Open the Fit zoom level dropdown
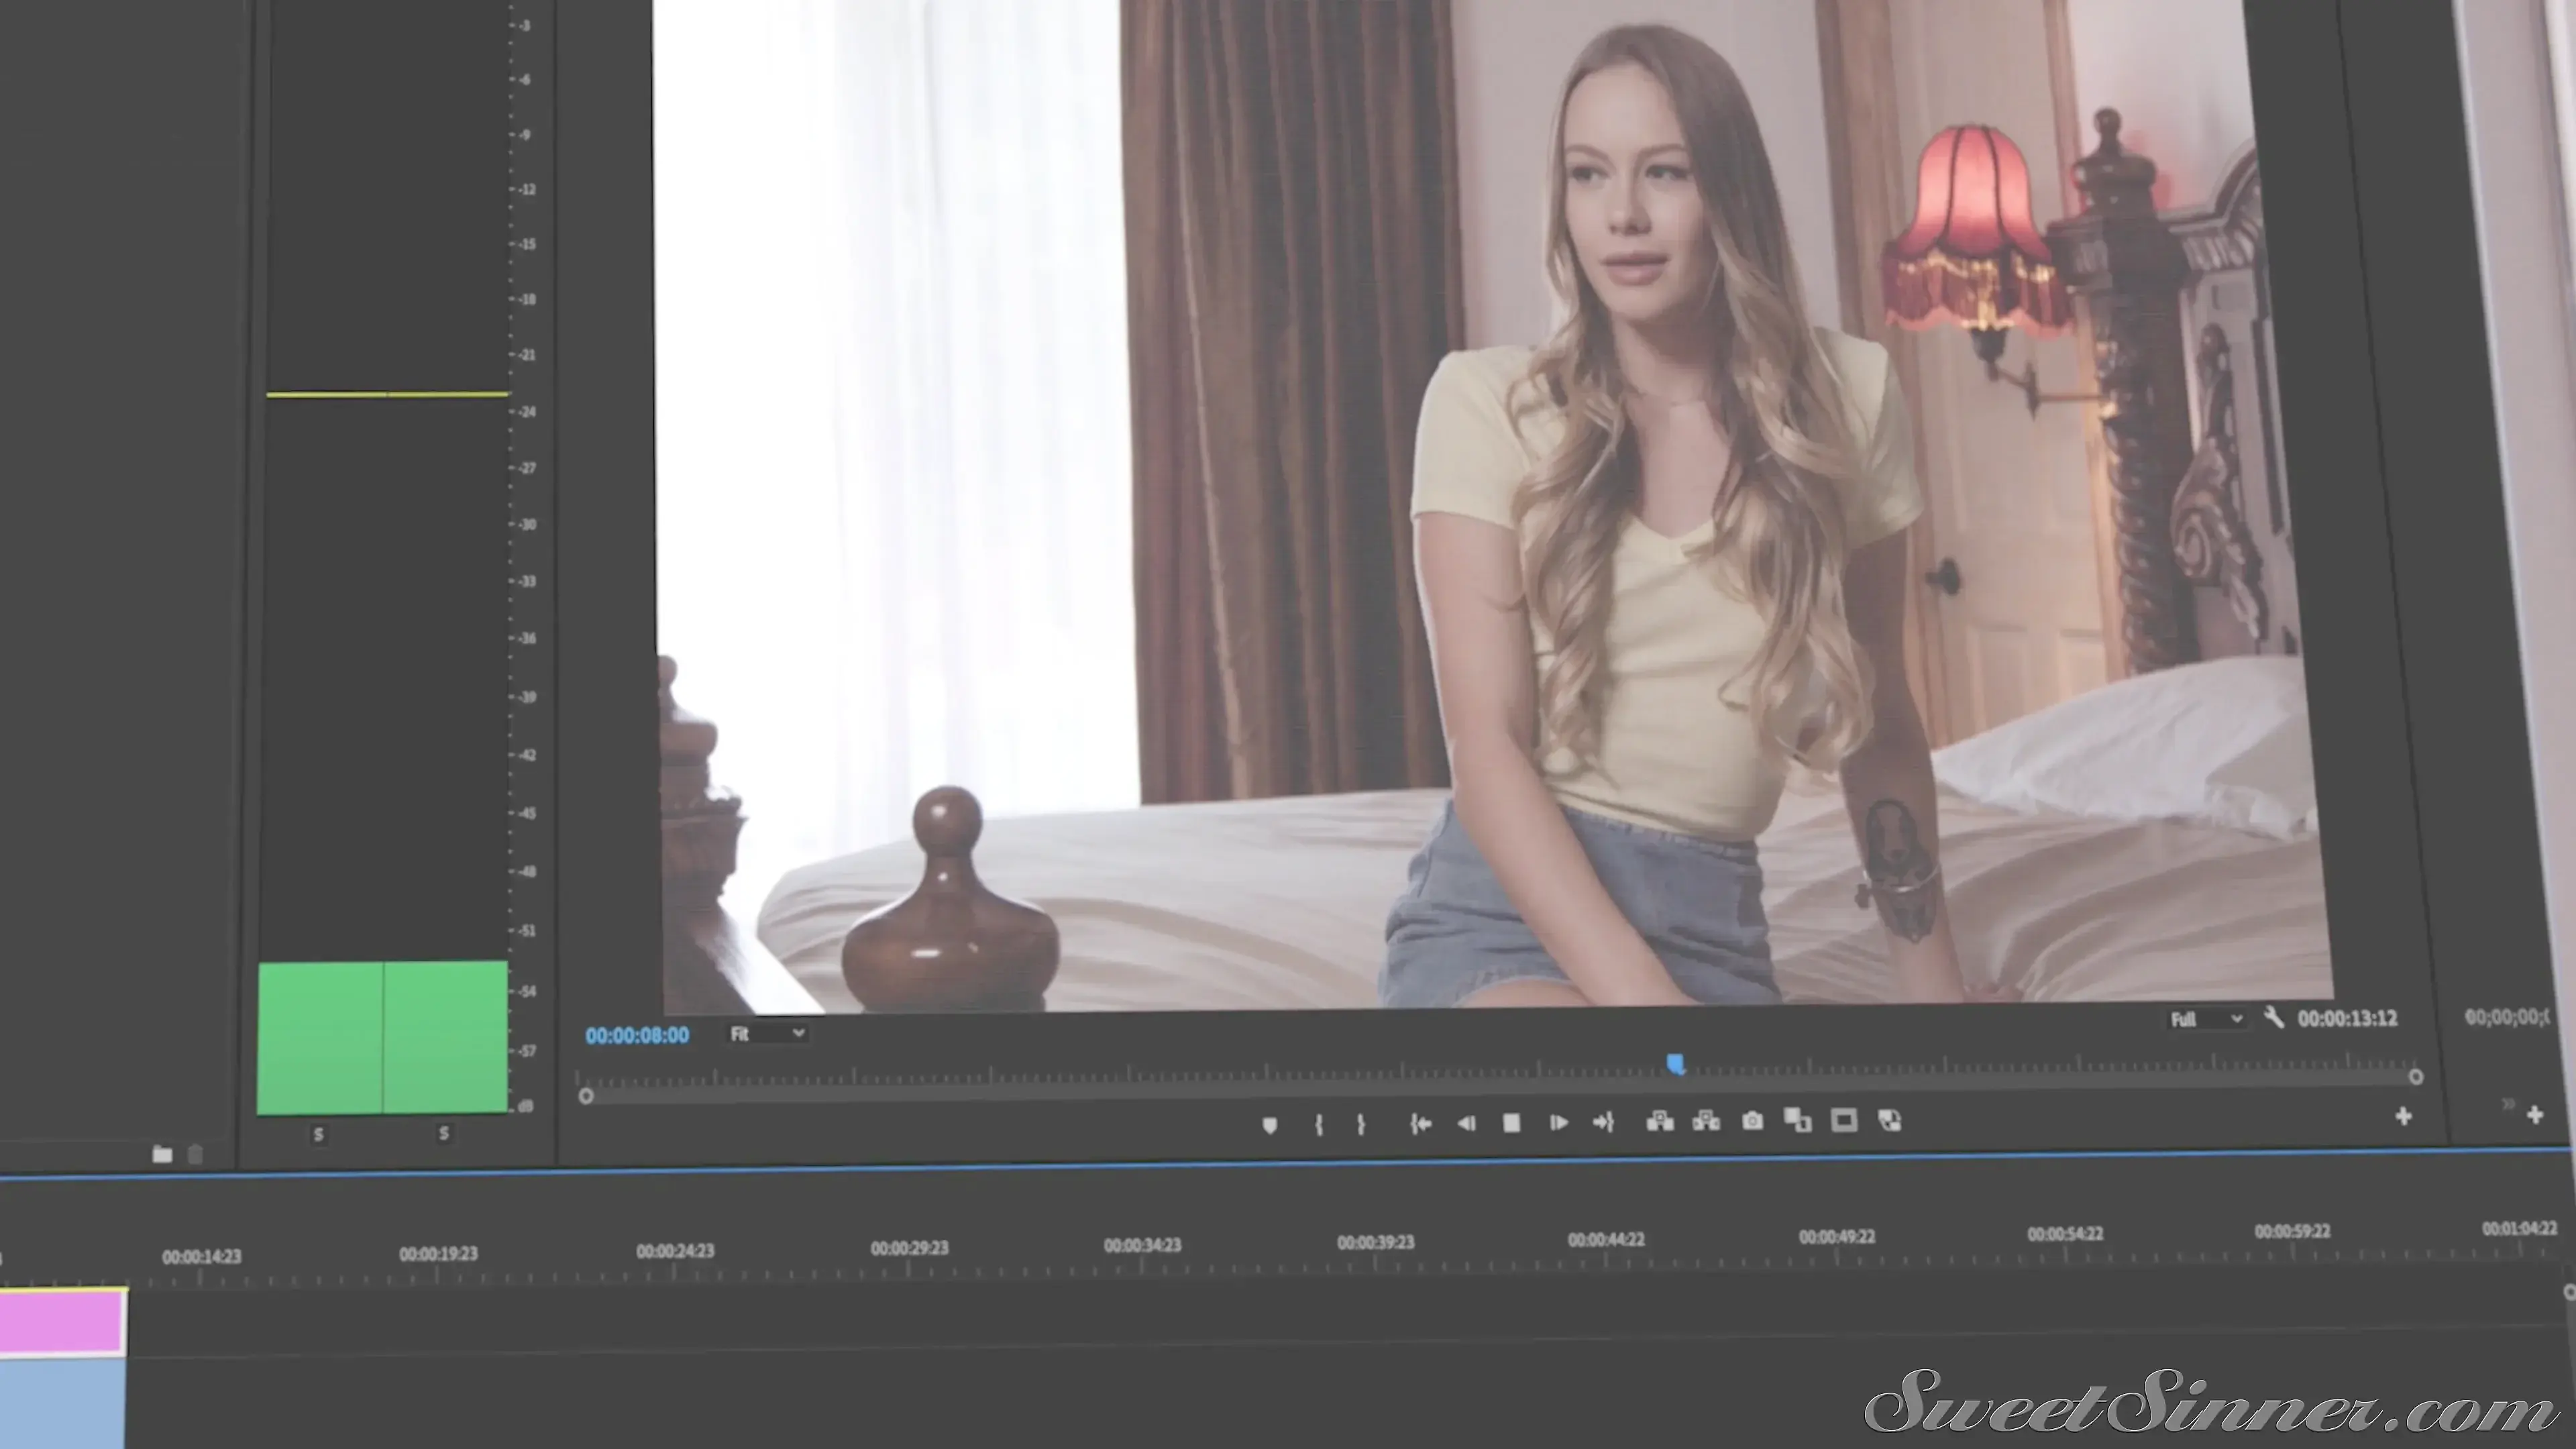The height and width of the screenshot is (1449, 2576). (x=767, y=1033)
